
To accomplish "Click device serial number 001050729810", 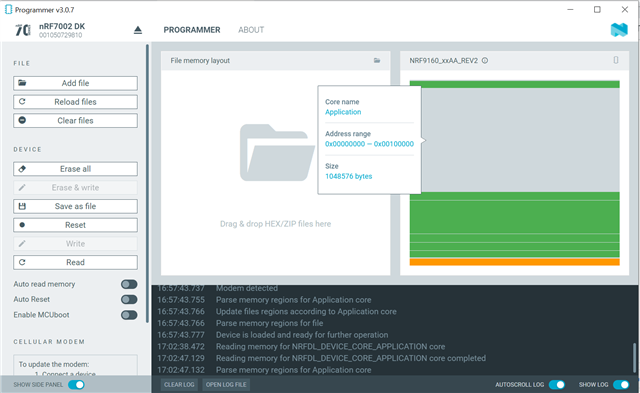I will click(60, 35).
